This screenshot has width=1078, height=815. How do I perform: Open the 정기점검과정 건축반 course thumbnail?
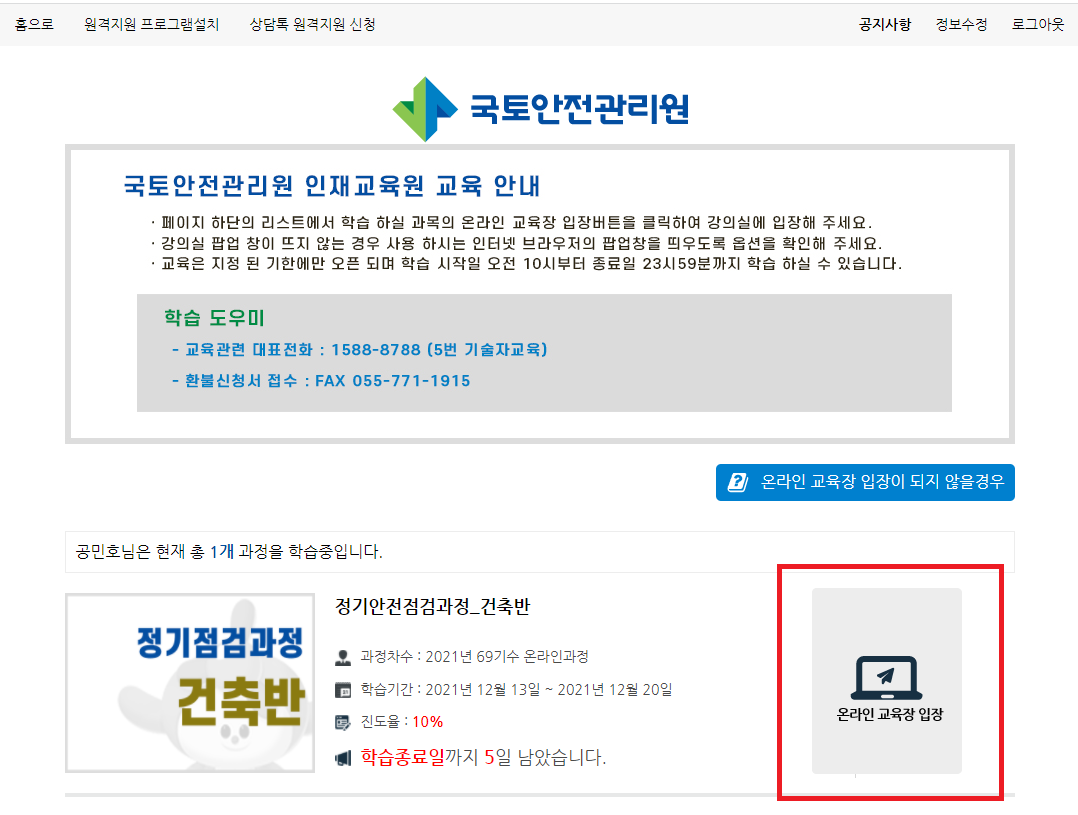coord(190,683)
